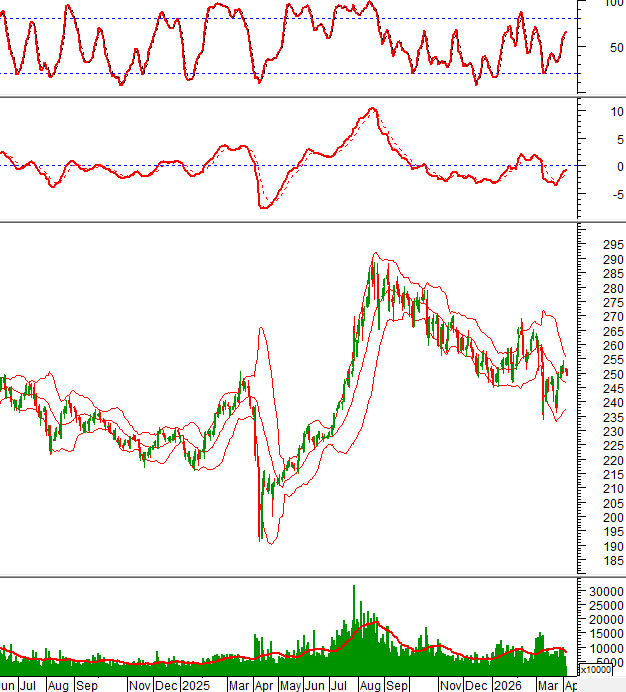The image size is (626, 692).
Task: Select the May label on the date axis
Action: pos(290,686)
